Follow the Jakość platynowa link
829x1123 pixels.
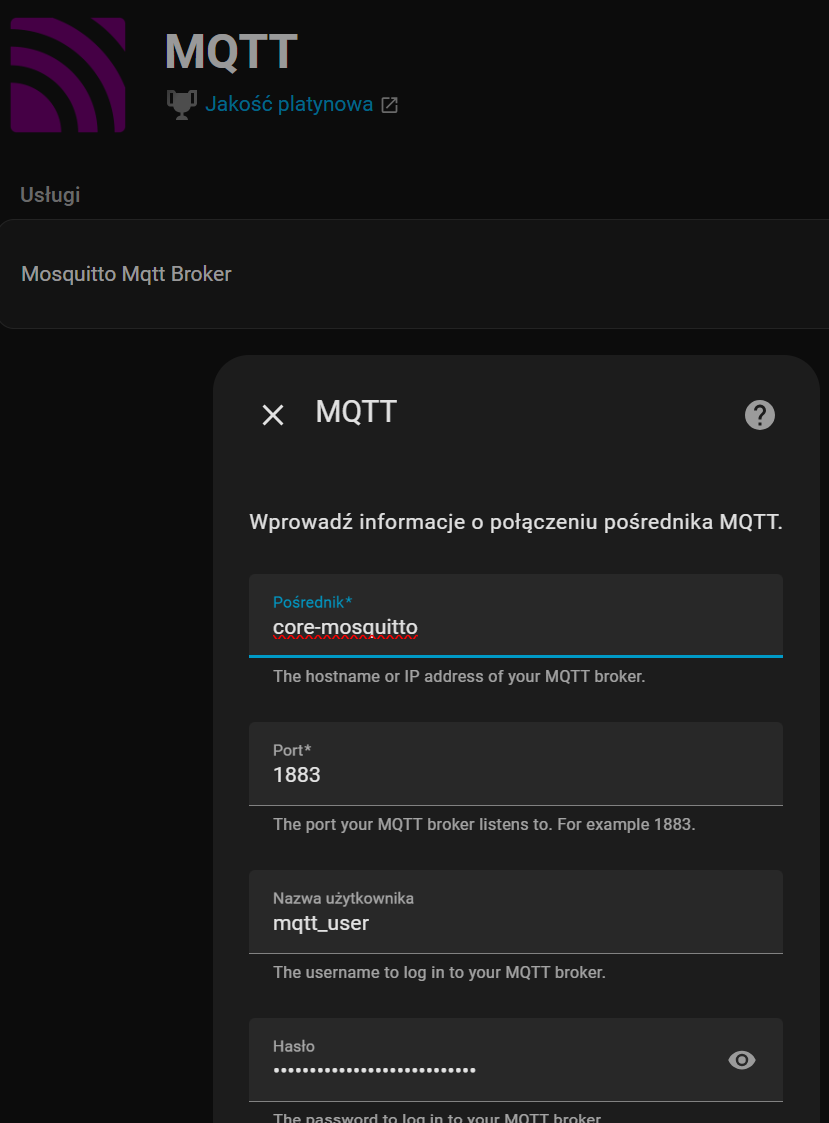click(x=288, y=104)
